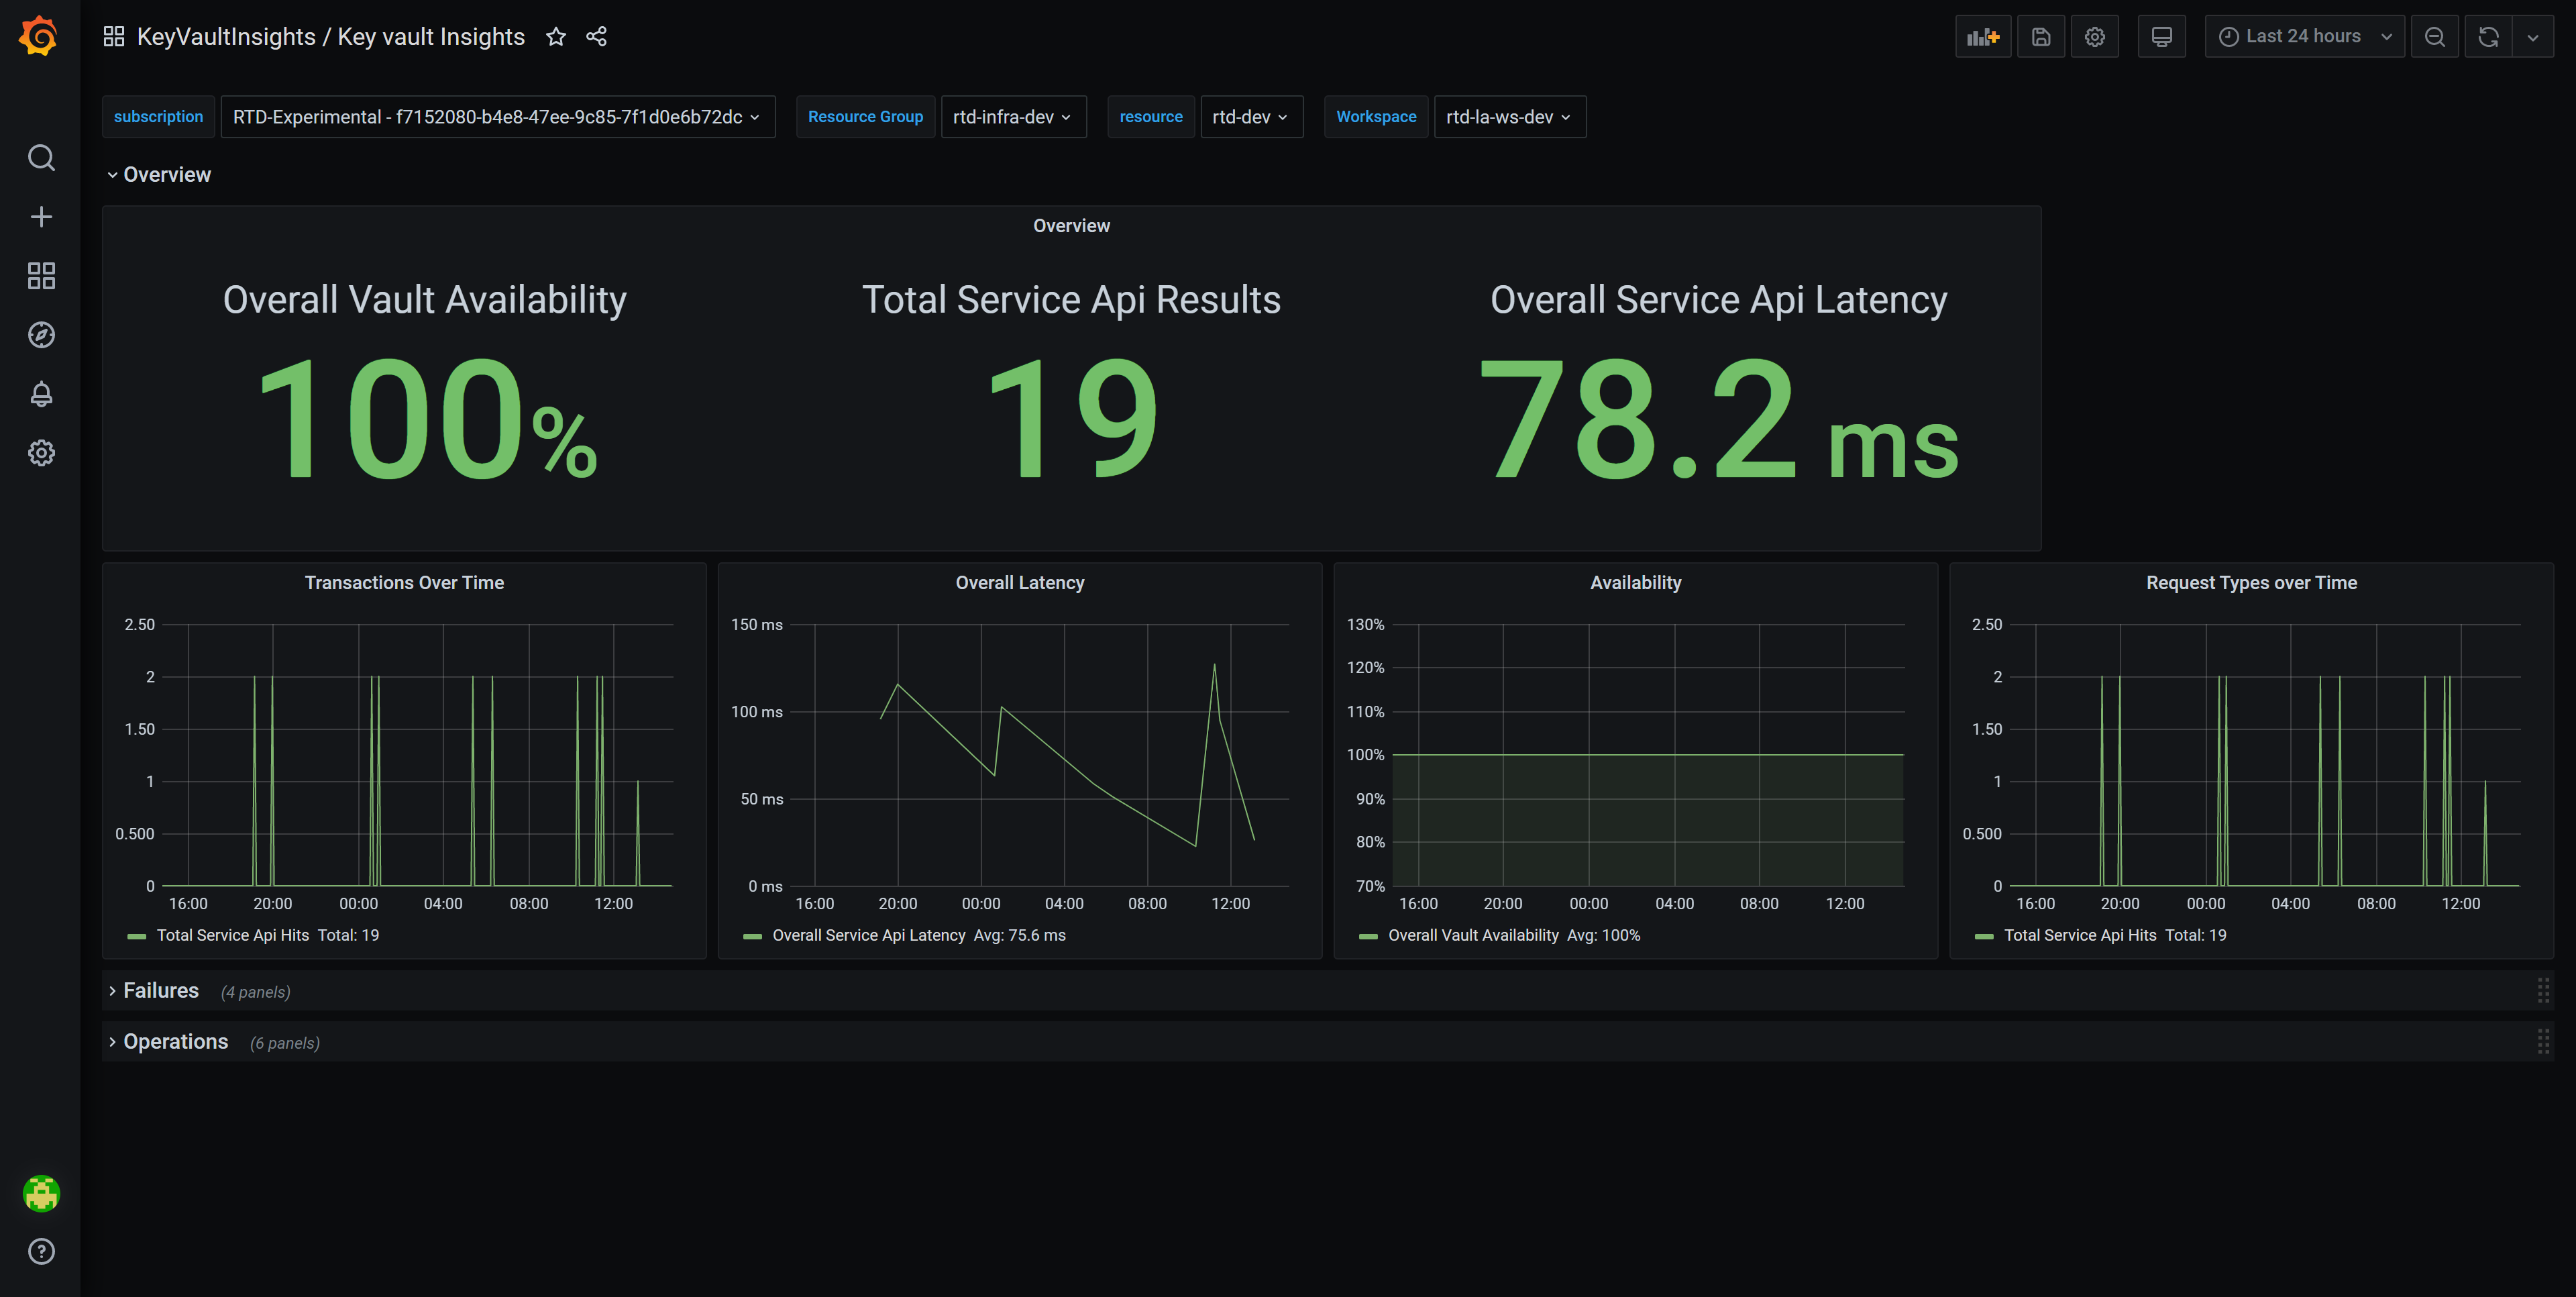
Task: Share dashboard using the share icon
Action: (597, 37)
